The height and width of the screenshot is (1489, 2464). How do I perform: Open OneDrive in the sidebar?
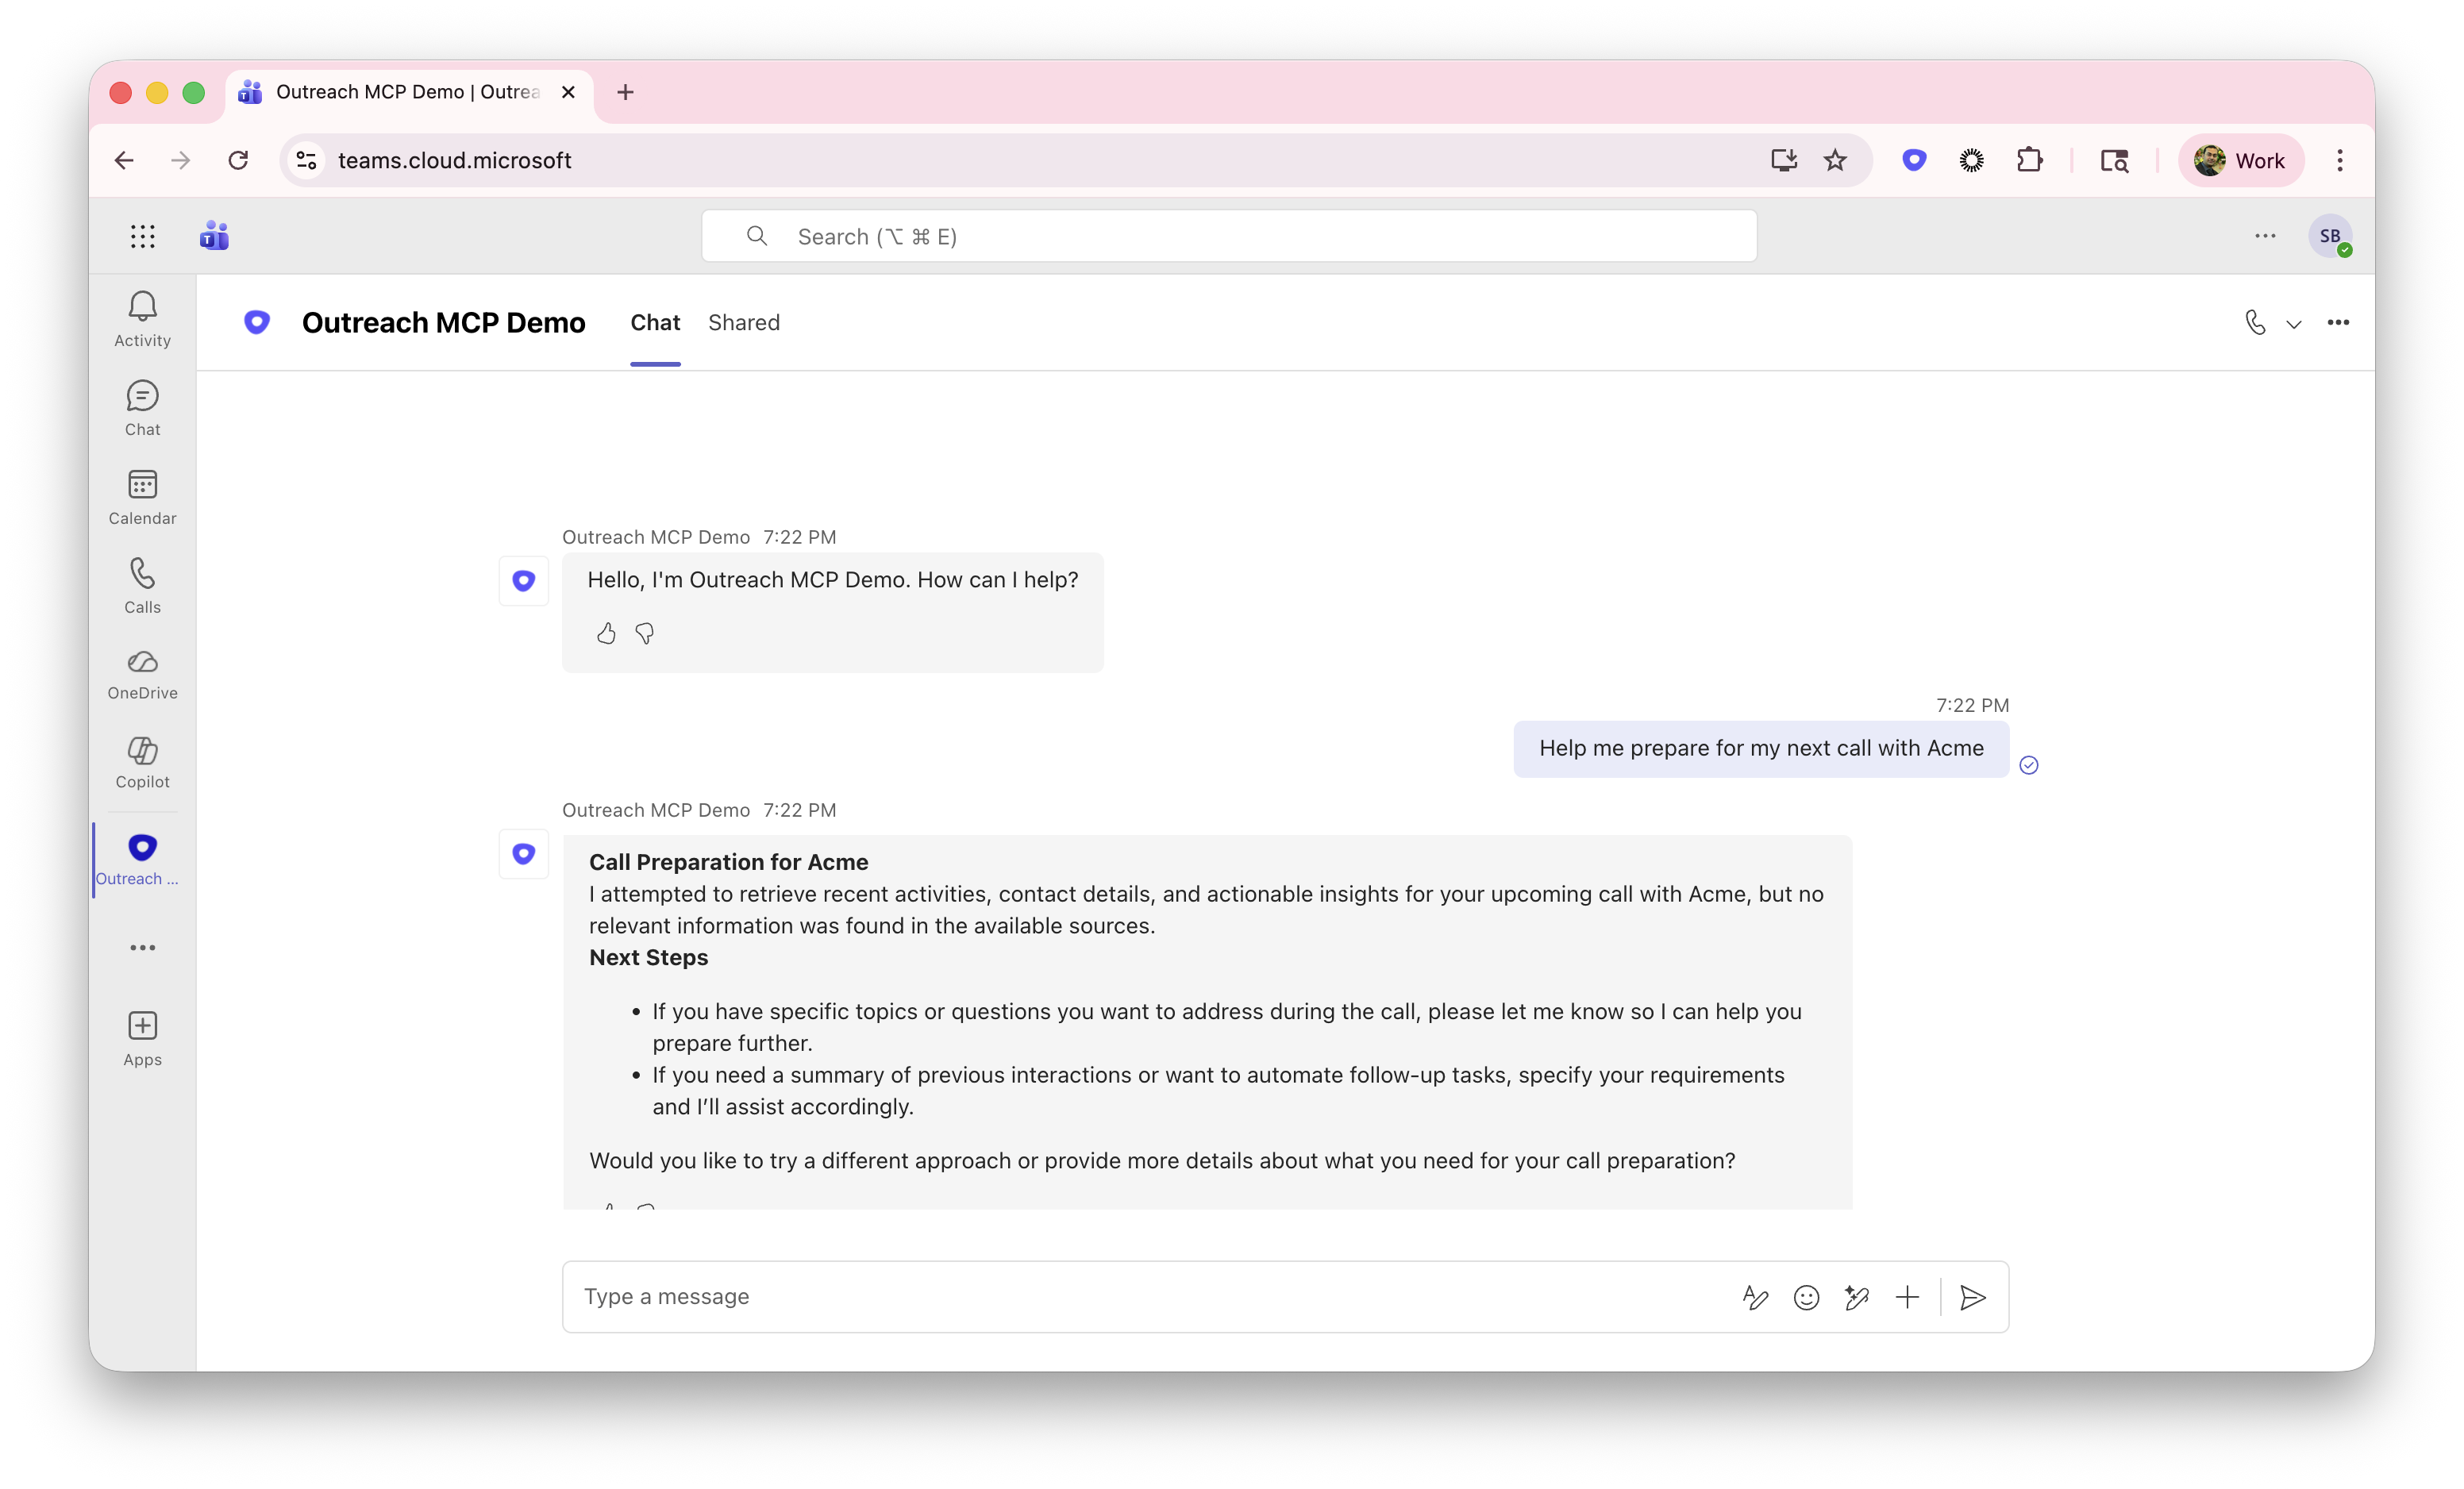pyautogui.click(x=142, y=674)
